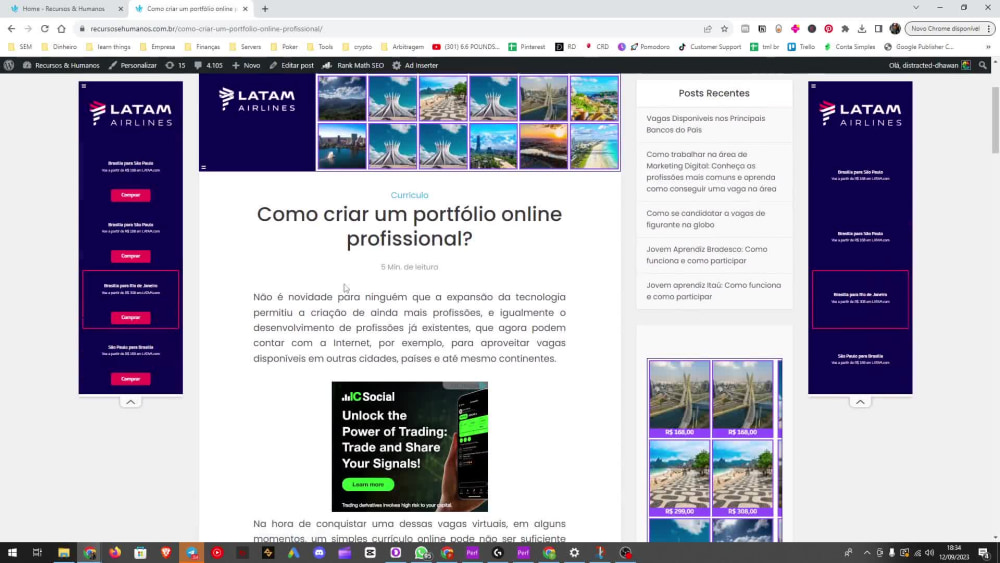Launch File Explorer from the taskbar
The height and width of the screenshot is (563, 1000).
[64, 553]
